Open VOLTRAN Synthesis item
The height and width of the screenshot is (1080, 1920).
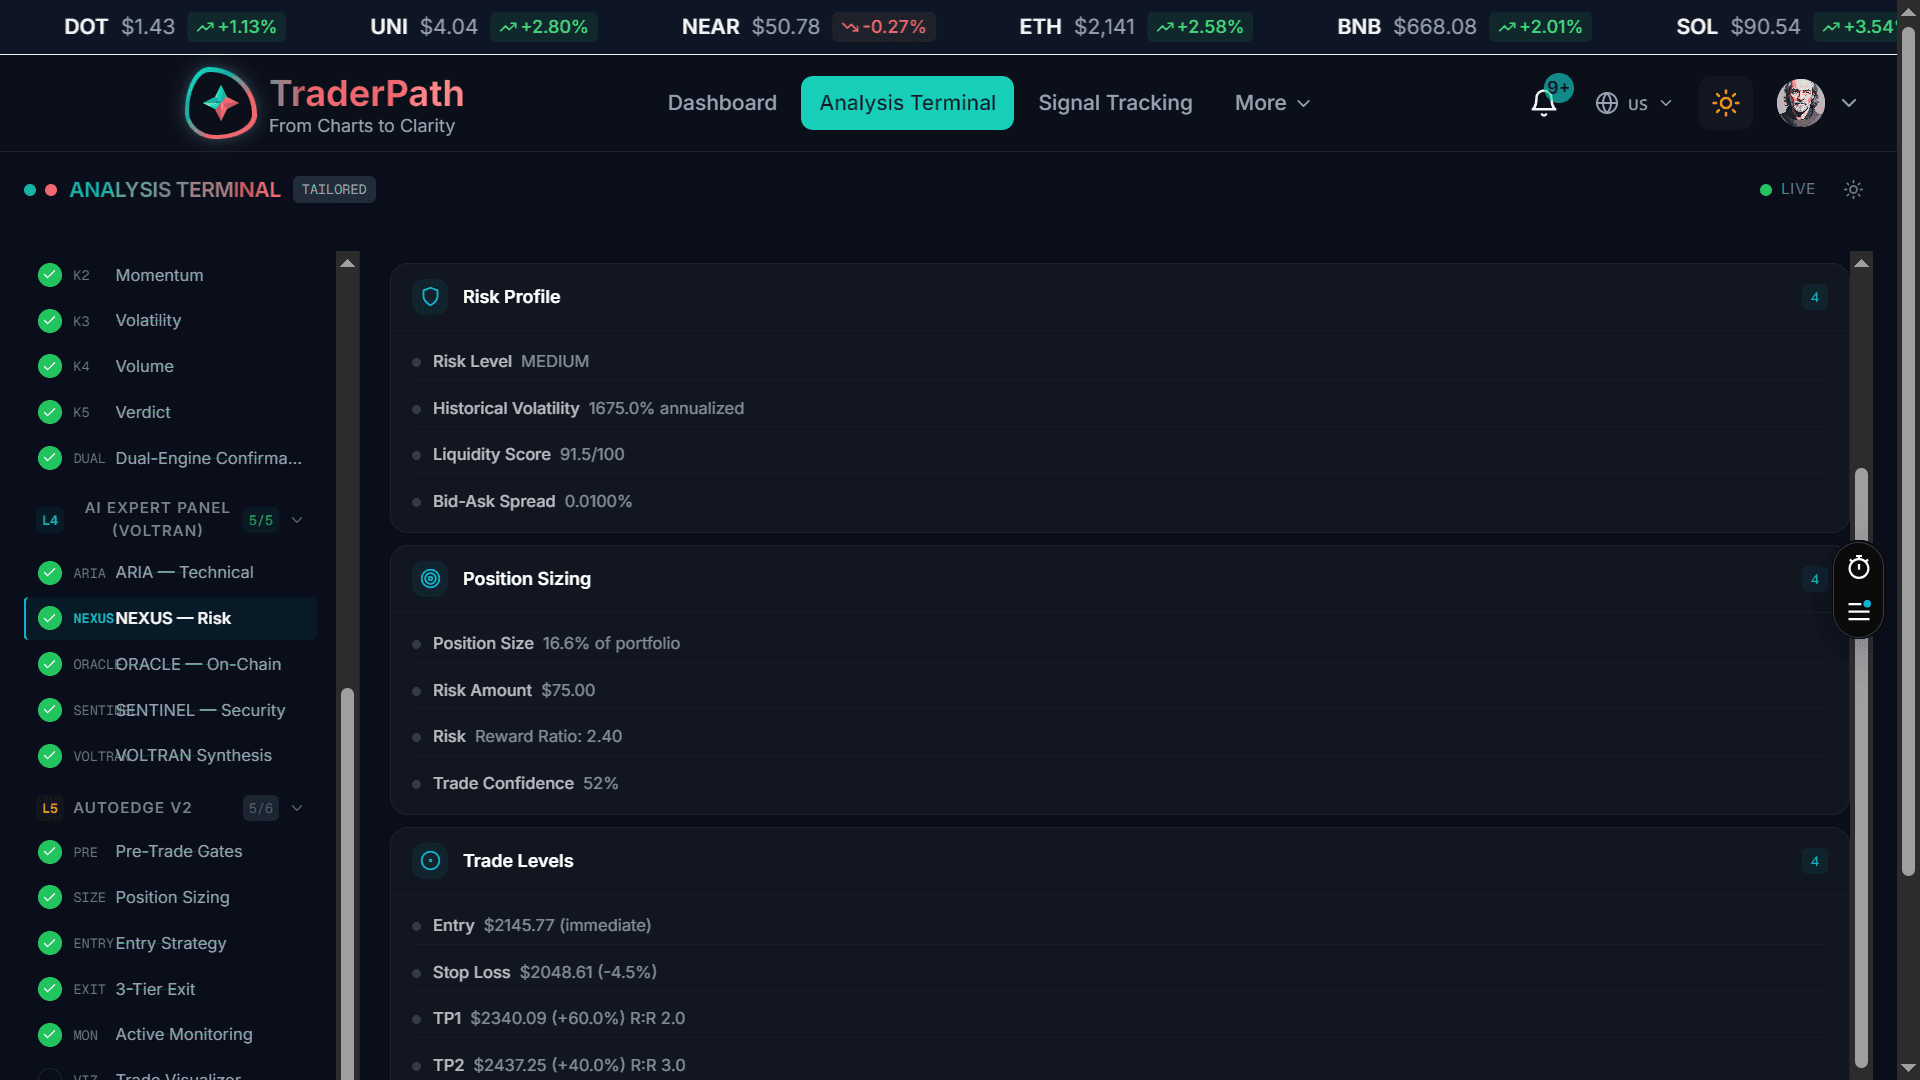click(170, 755)
